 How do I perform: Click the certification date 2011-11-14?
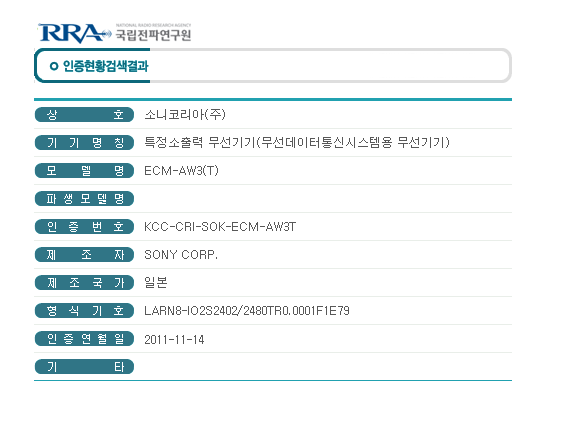[x=174, y=340]
